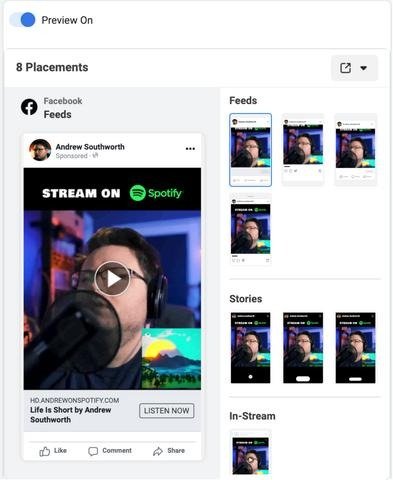The image size is (393, 480).
Task: Click the album artwork in video corner
Action: [171, 359]
